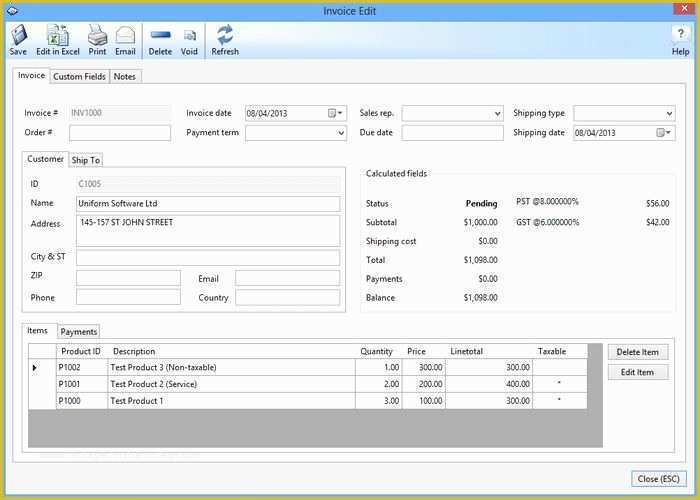Switch to the Payments tab
The width and height of the screenshot is (700, 500).
(x=79, y=332)
